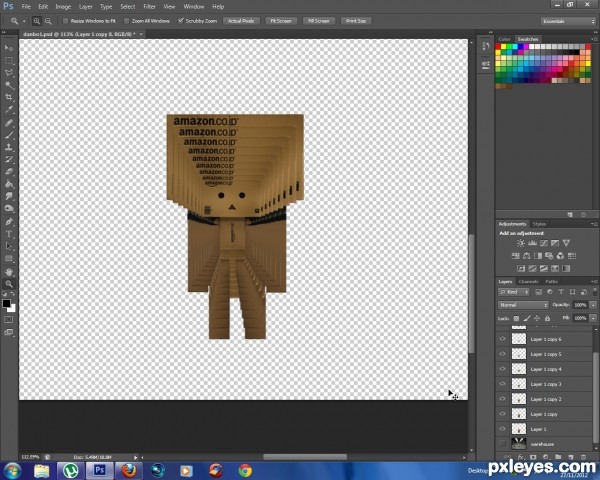
Task: Choose zoom in mode in options bar
Action: (x=37, y=21)
